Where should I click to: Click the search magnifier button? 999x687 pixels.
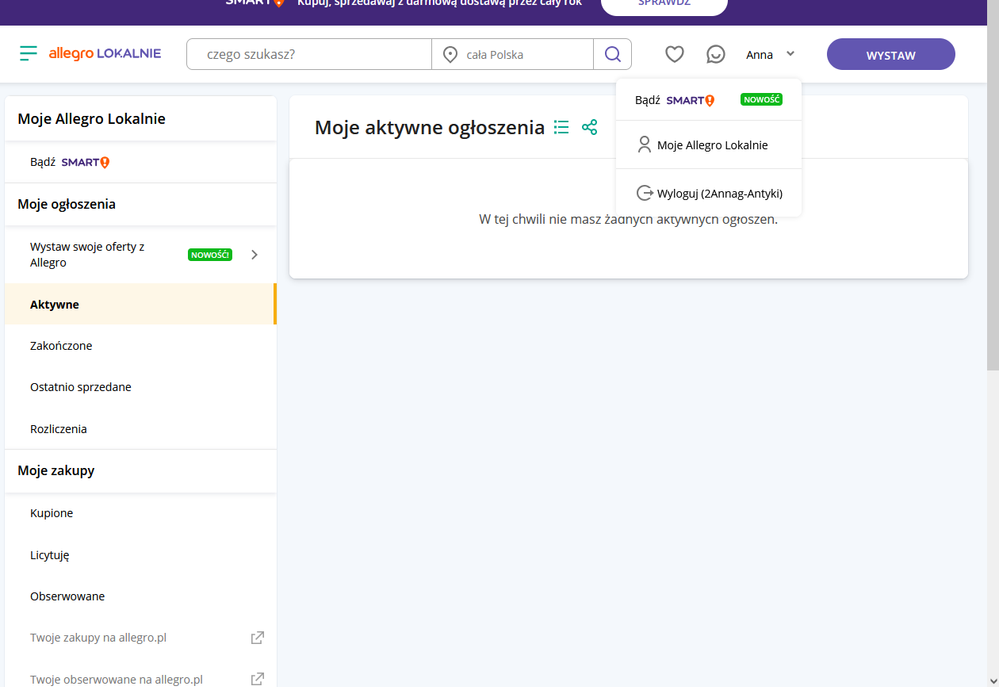[x=612, y=54]
